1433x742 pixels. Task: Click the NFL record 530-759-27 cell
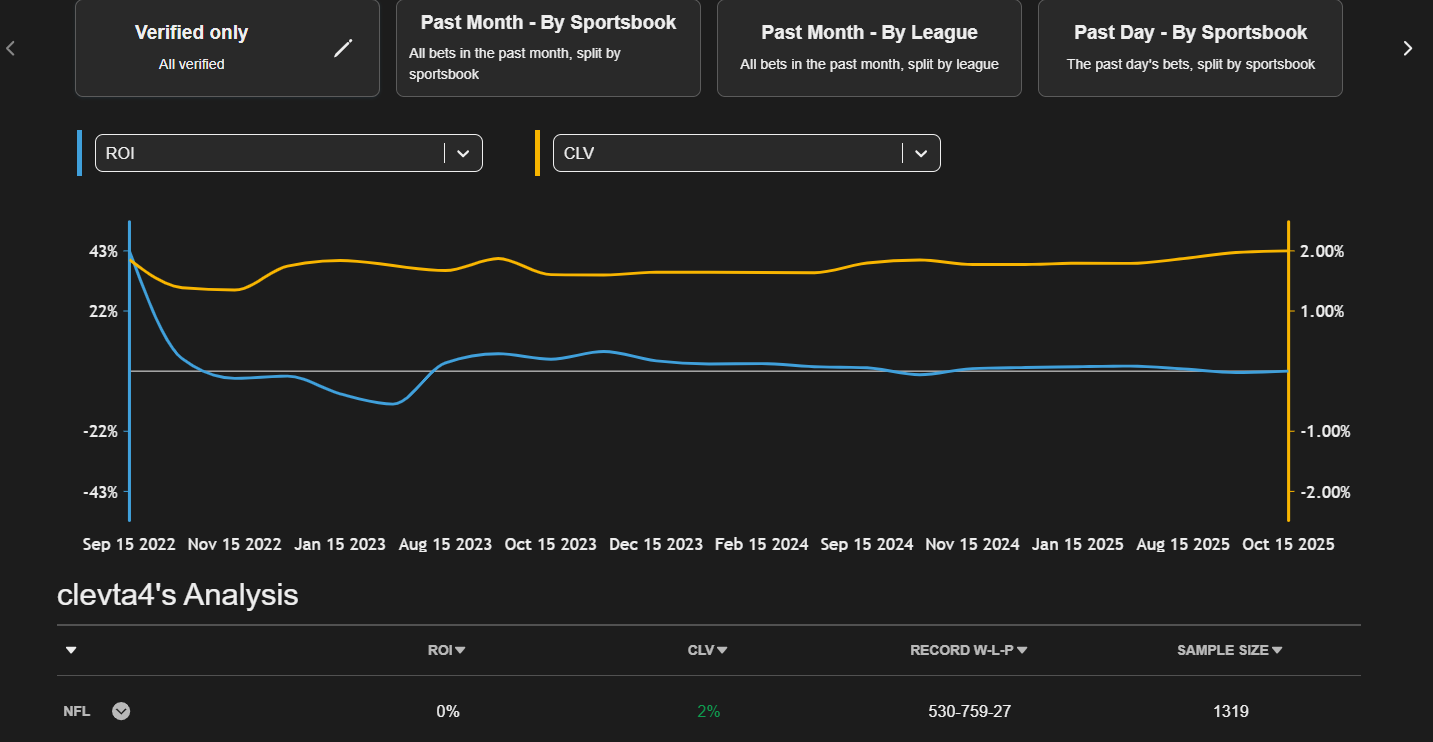969,711
